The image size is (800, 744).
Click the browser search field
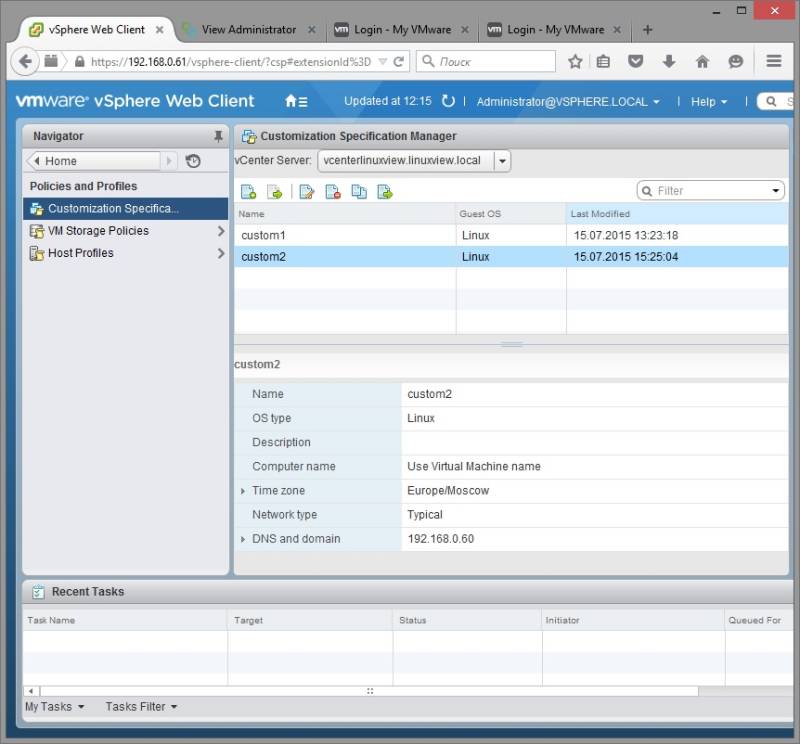pos(486,62)
